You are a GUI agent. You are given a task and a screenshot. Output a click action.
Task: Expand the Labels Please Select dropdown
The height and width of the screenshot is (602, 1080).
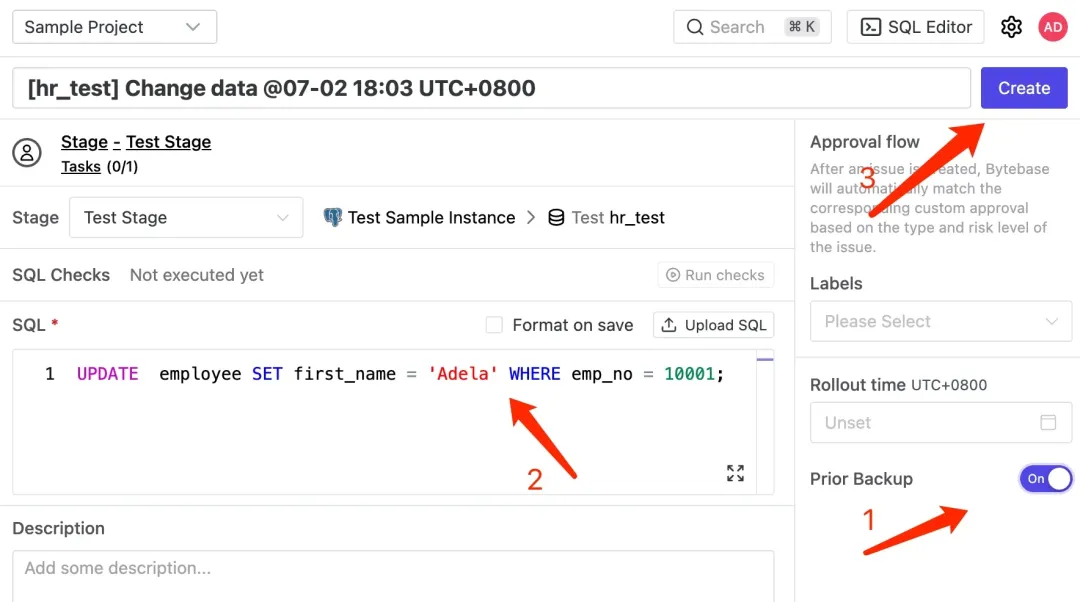pyautogui.click(x=940, y=321)
